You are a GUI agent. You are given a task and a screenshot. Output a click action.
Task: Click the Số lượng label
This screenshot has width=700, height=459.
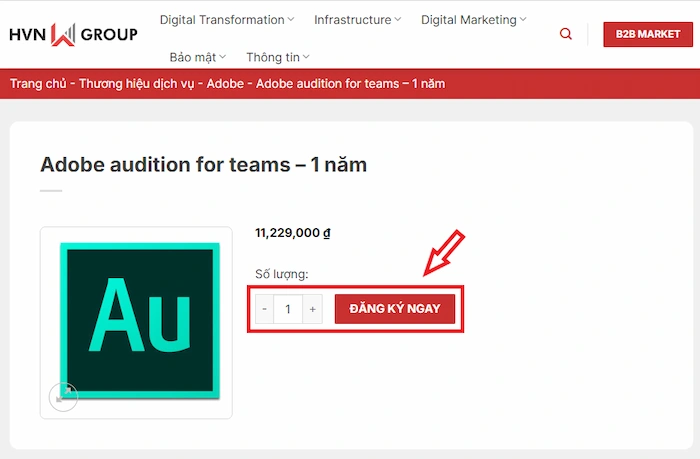pyautogui.click(x=282, y=274)
